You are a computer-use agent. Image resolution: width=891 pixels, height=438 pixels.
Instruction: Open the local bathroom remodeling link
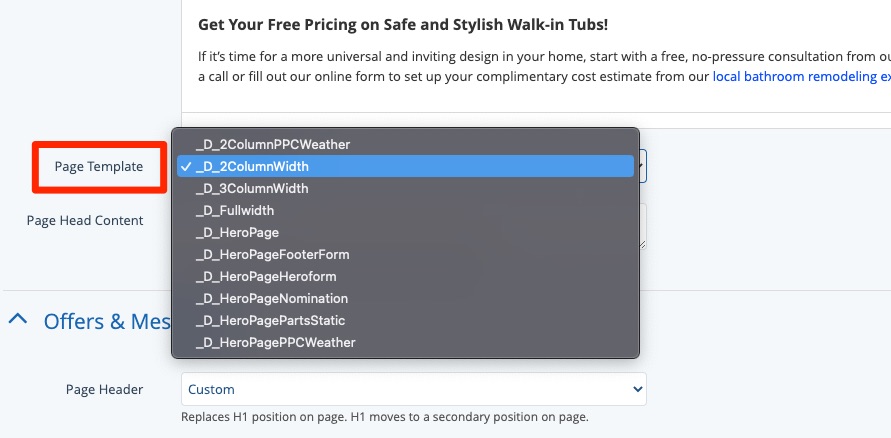pyautogui.click(x=800, y=76)
